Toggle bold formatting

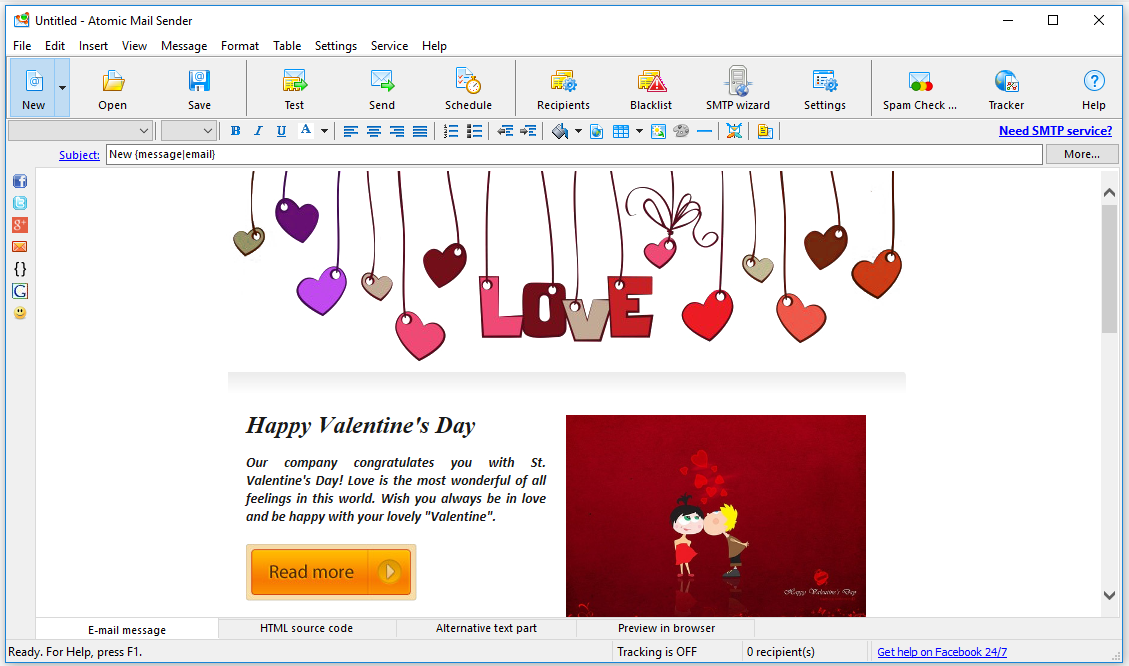coord(236,131)
